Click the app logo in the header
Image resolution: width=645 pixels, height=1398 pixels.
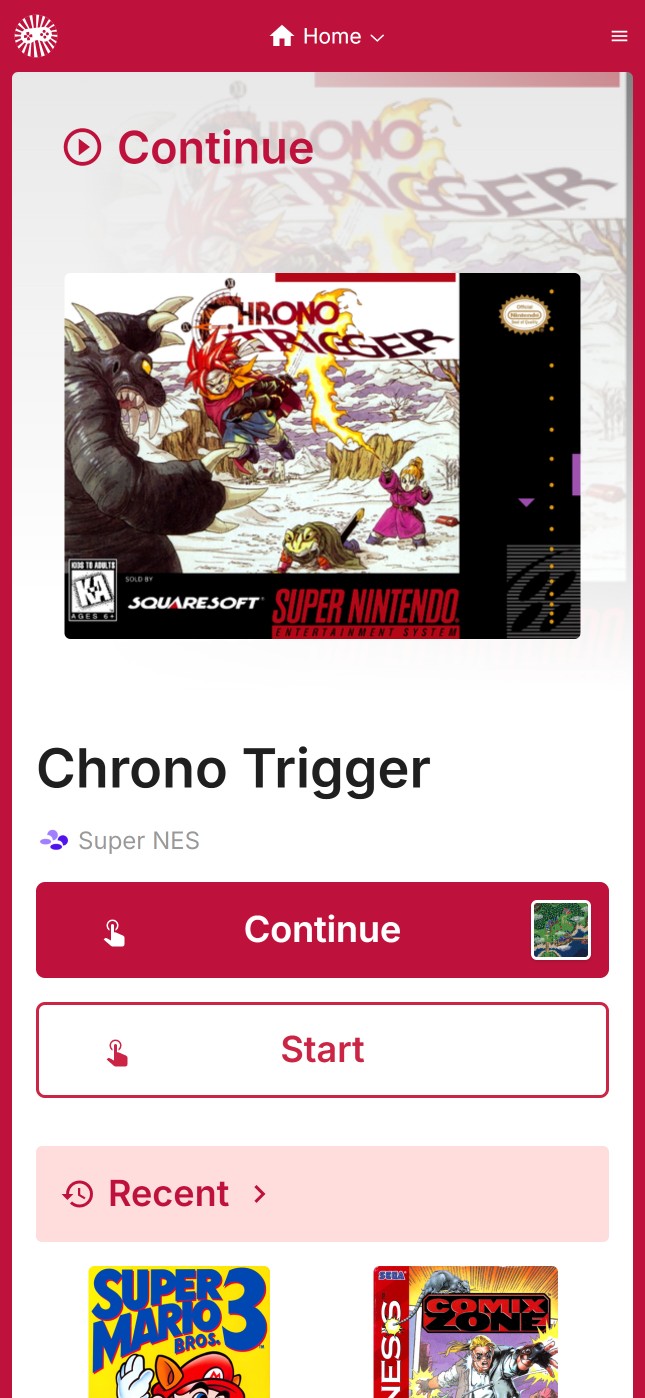click(x=36, y=36)
